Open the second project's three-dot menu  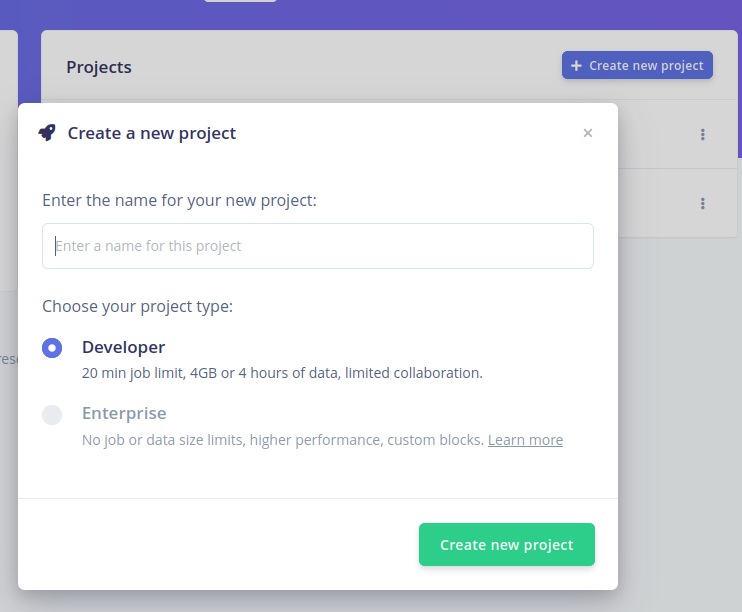tap(703, 204)
